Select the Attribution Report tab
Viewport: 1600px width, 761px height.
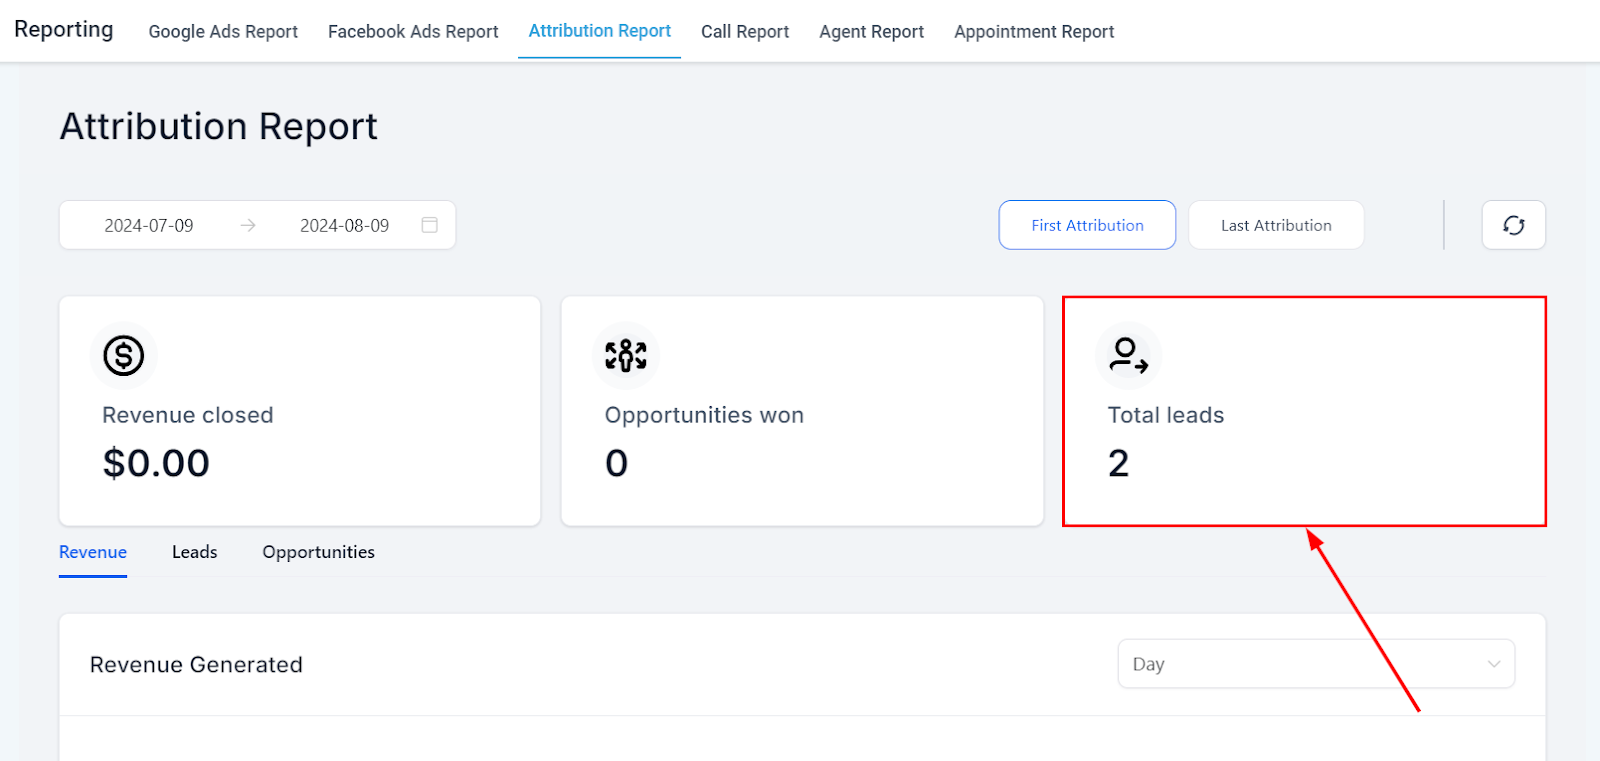pos(600,31)
